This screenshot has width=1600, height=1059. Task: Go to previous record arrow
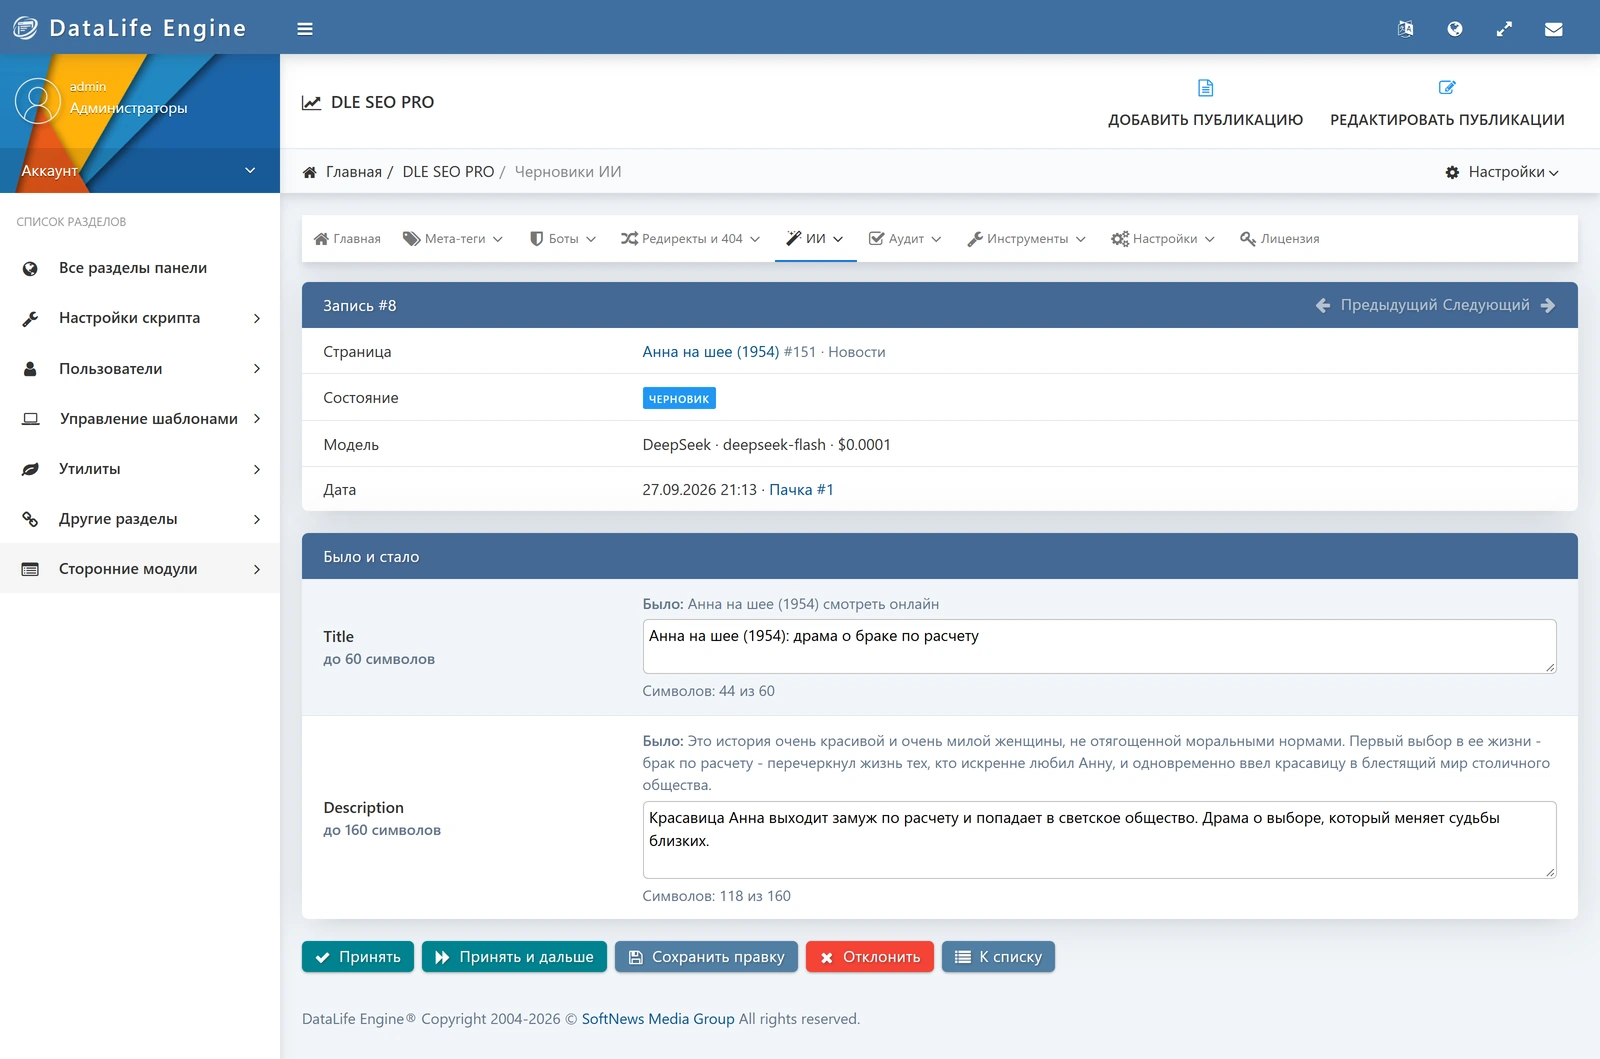(1323, 305)
